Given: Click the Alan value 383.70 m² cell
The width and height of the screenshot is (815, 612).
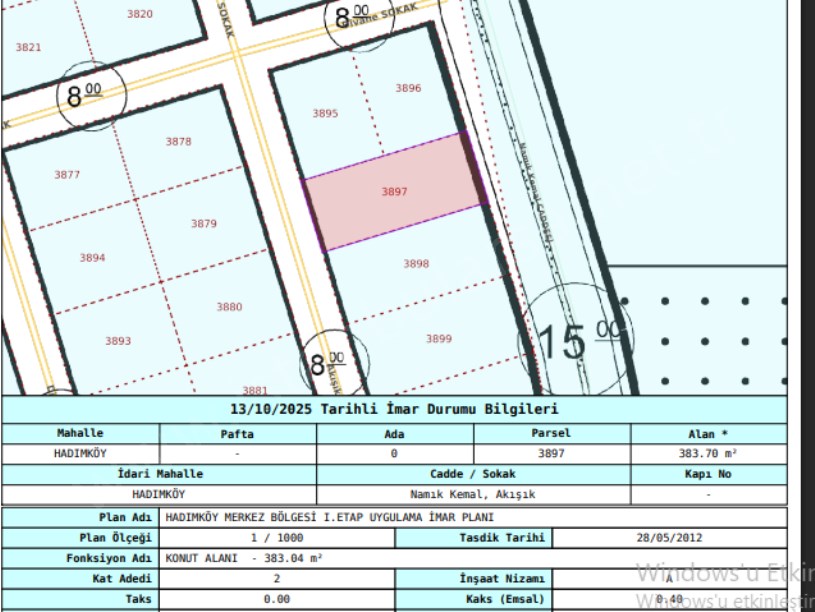Looking at the screenshot, I should [x=708, y=453].
